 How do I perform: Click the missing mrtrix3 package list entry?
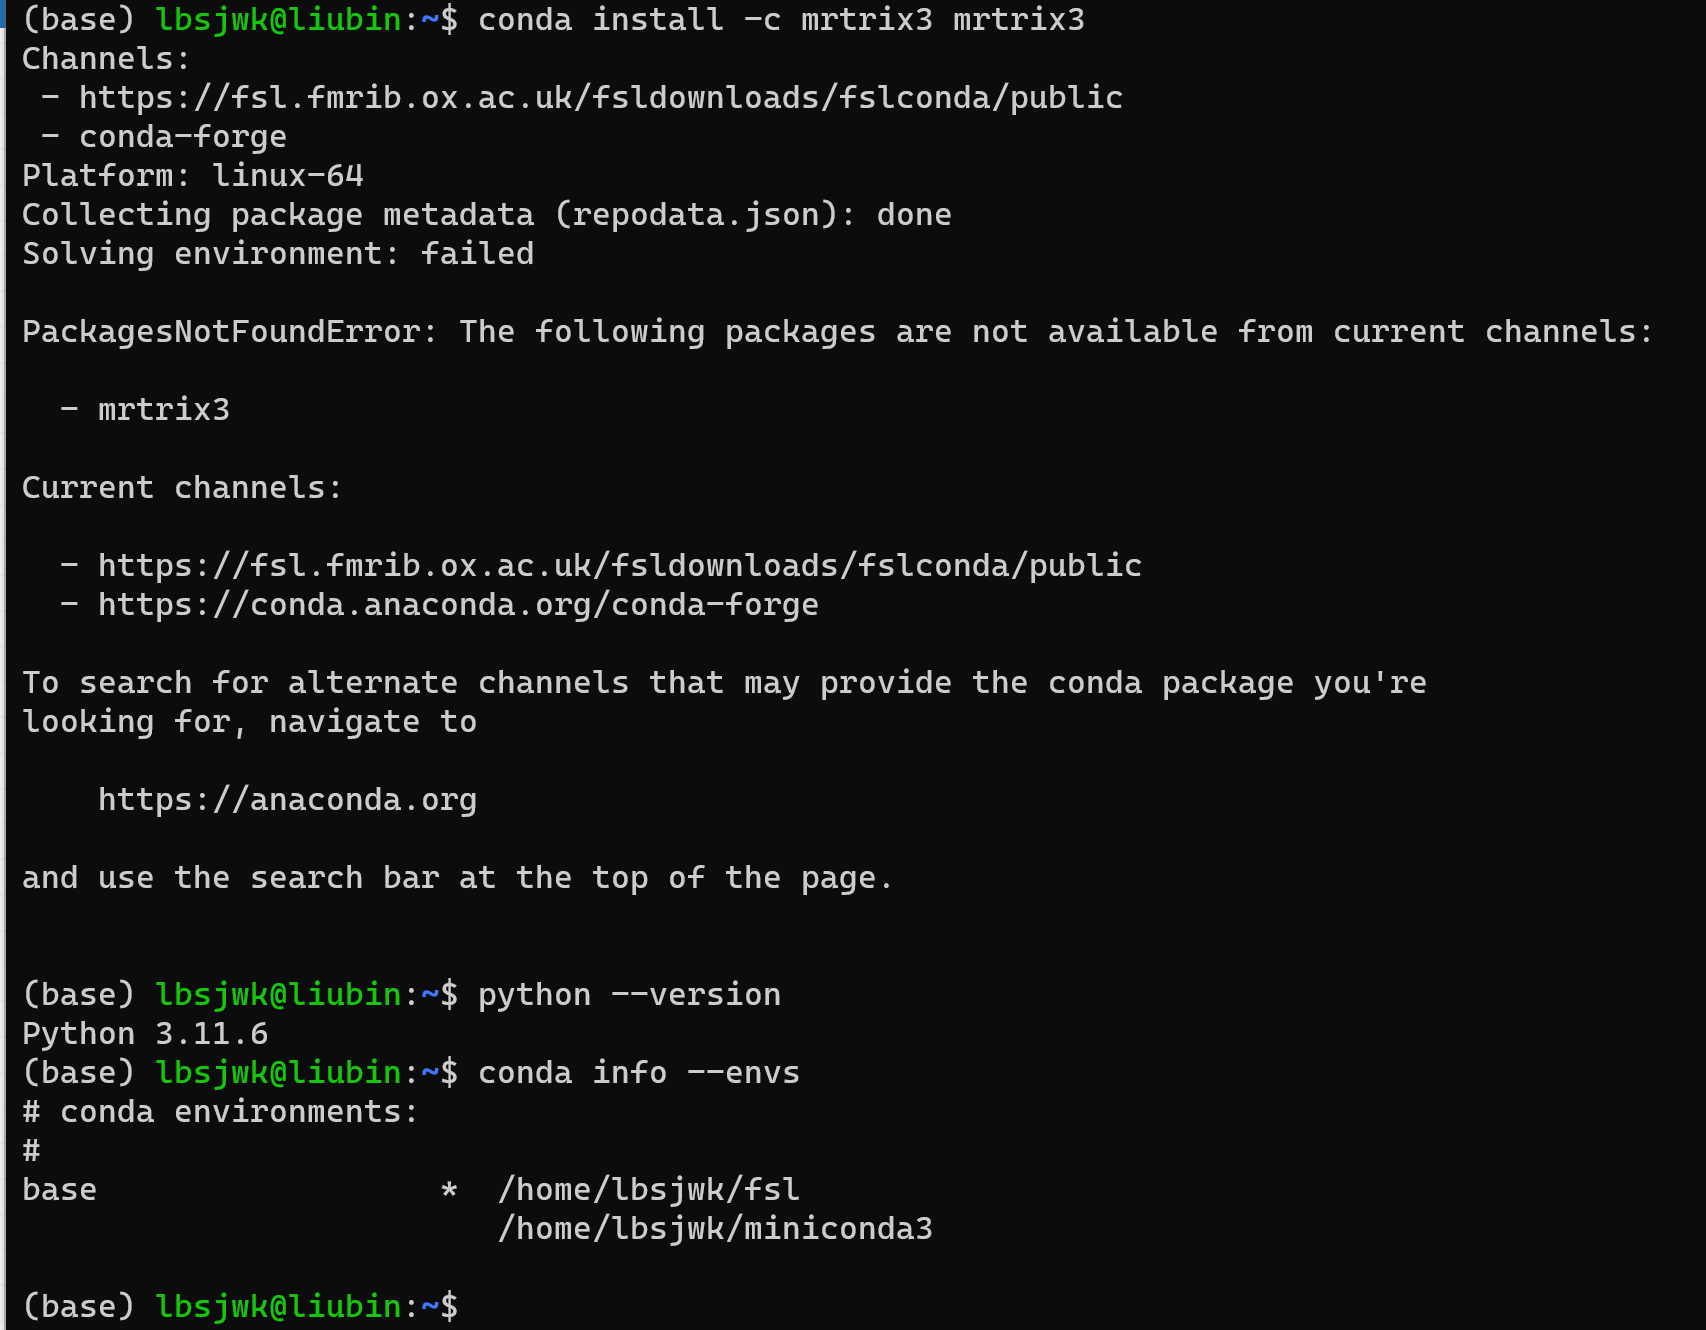pyautogui.click(x=163, y=410)
